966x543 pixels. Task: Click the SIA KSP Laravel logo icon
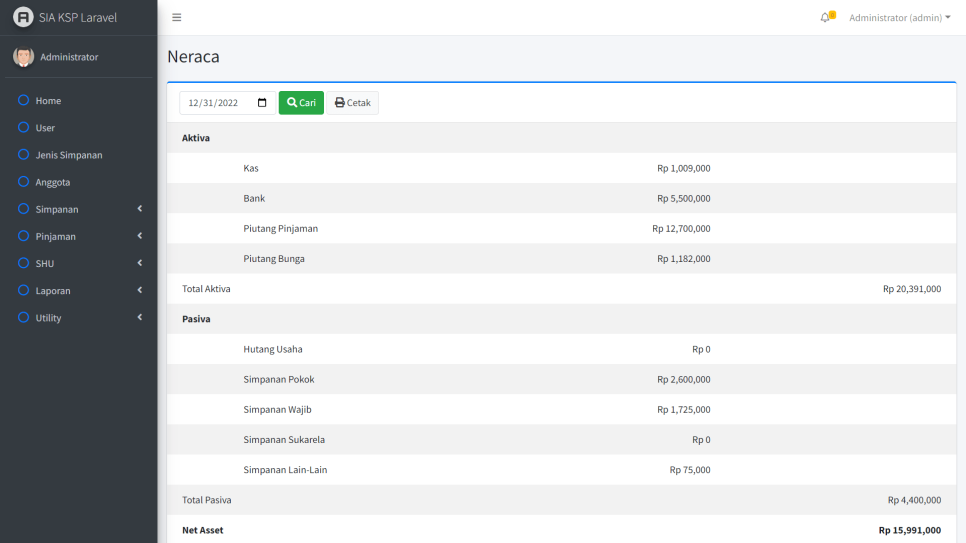(x=23, y=17)
